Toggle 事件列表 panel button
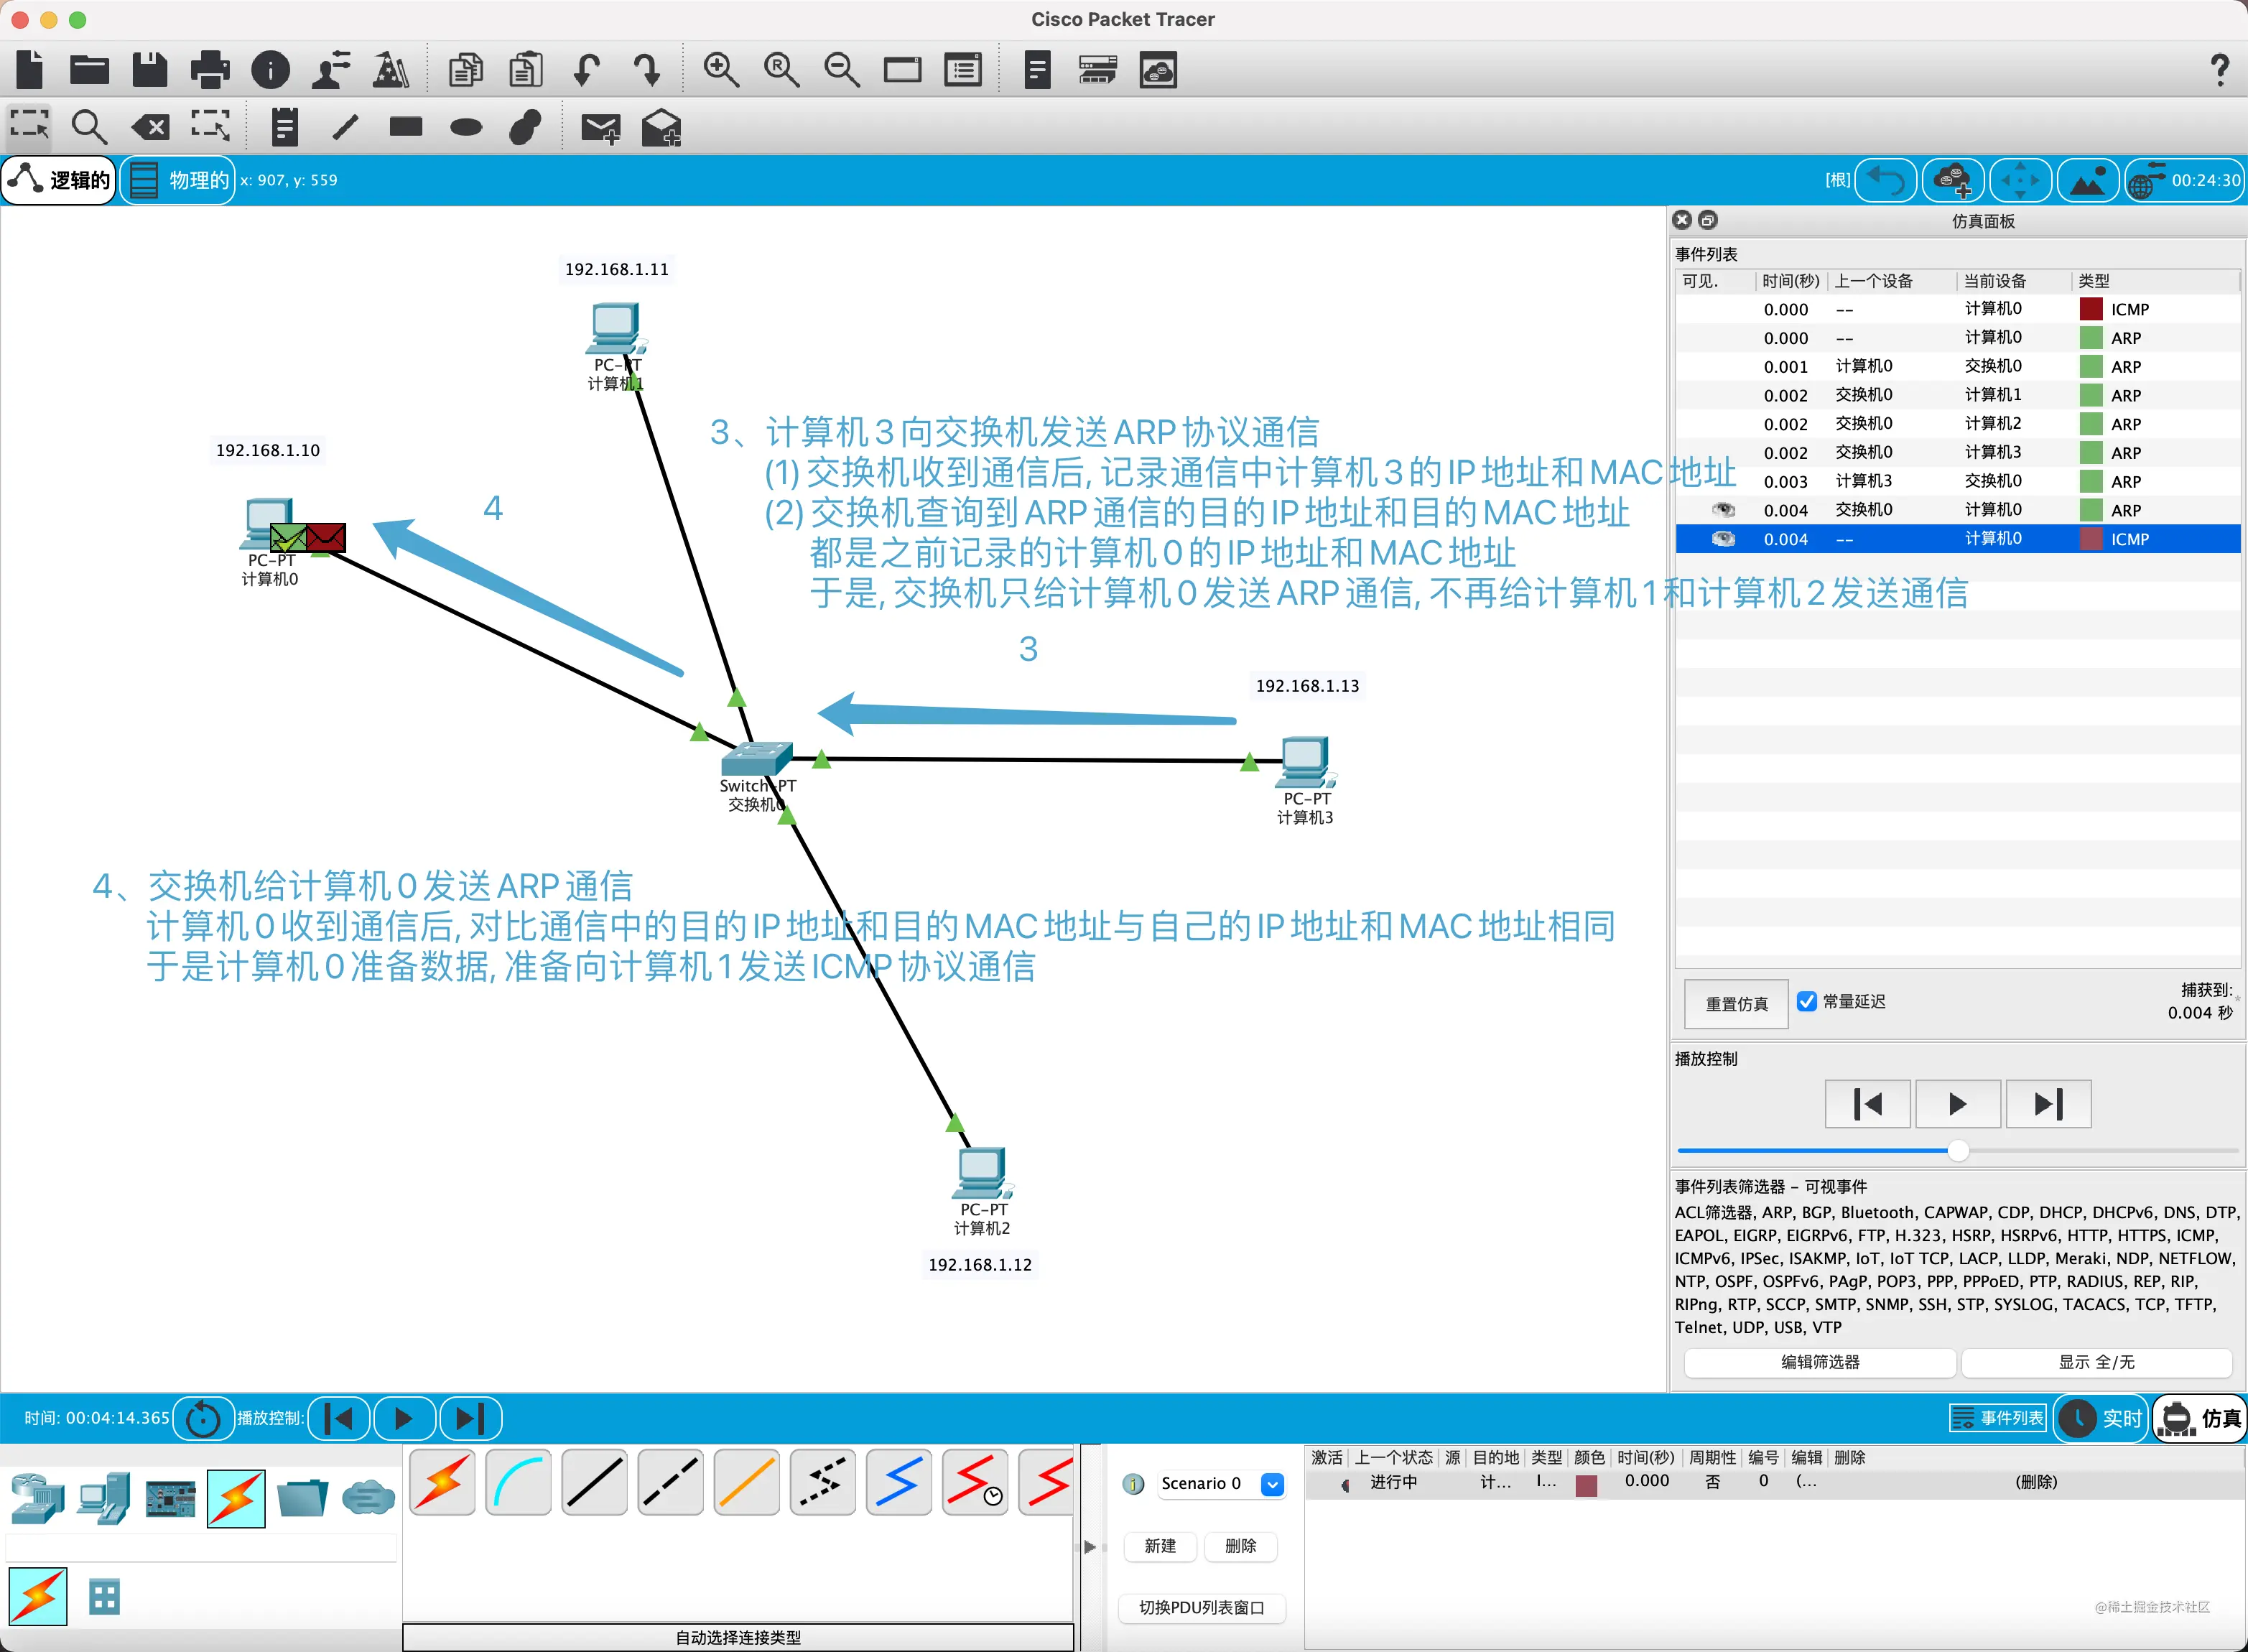The height and width of the screenshot is (1652, 2248). tap(1998, 1418)
